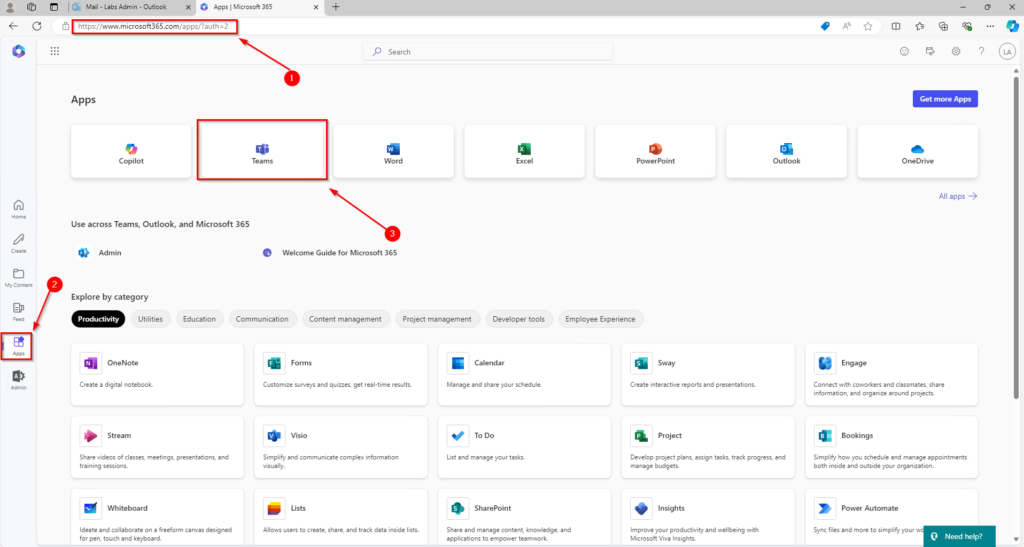
Task: Open the Excel app tile
Action: (524, 151)
